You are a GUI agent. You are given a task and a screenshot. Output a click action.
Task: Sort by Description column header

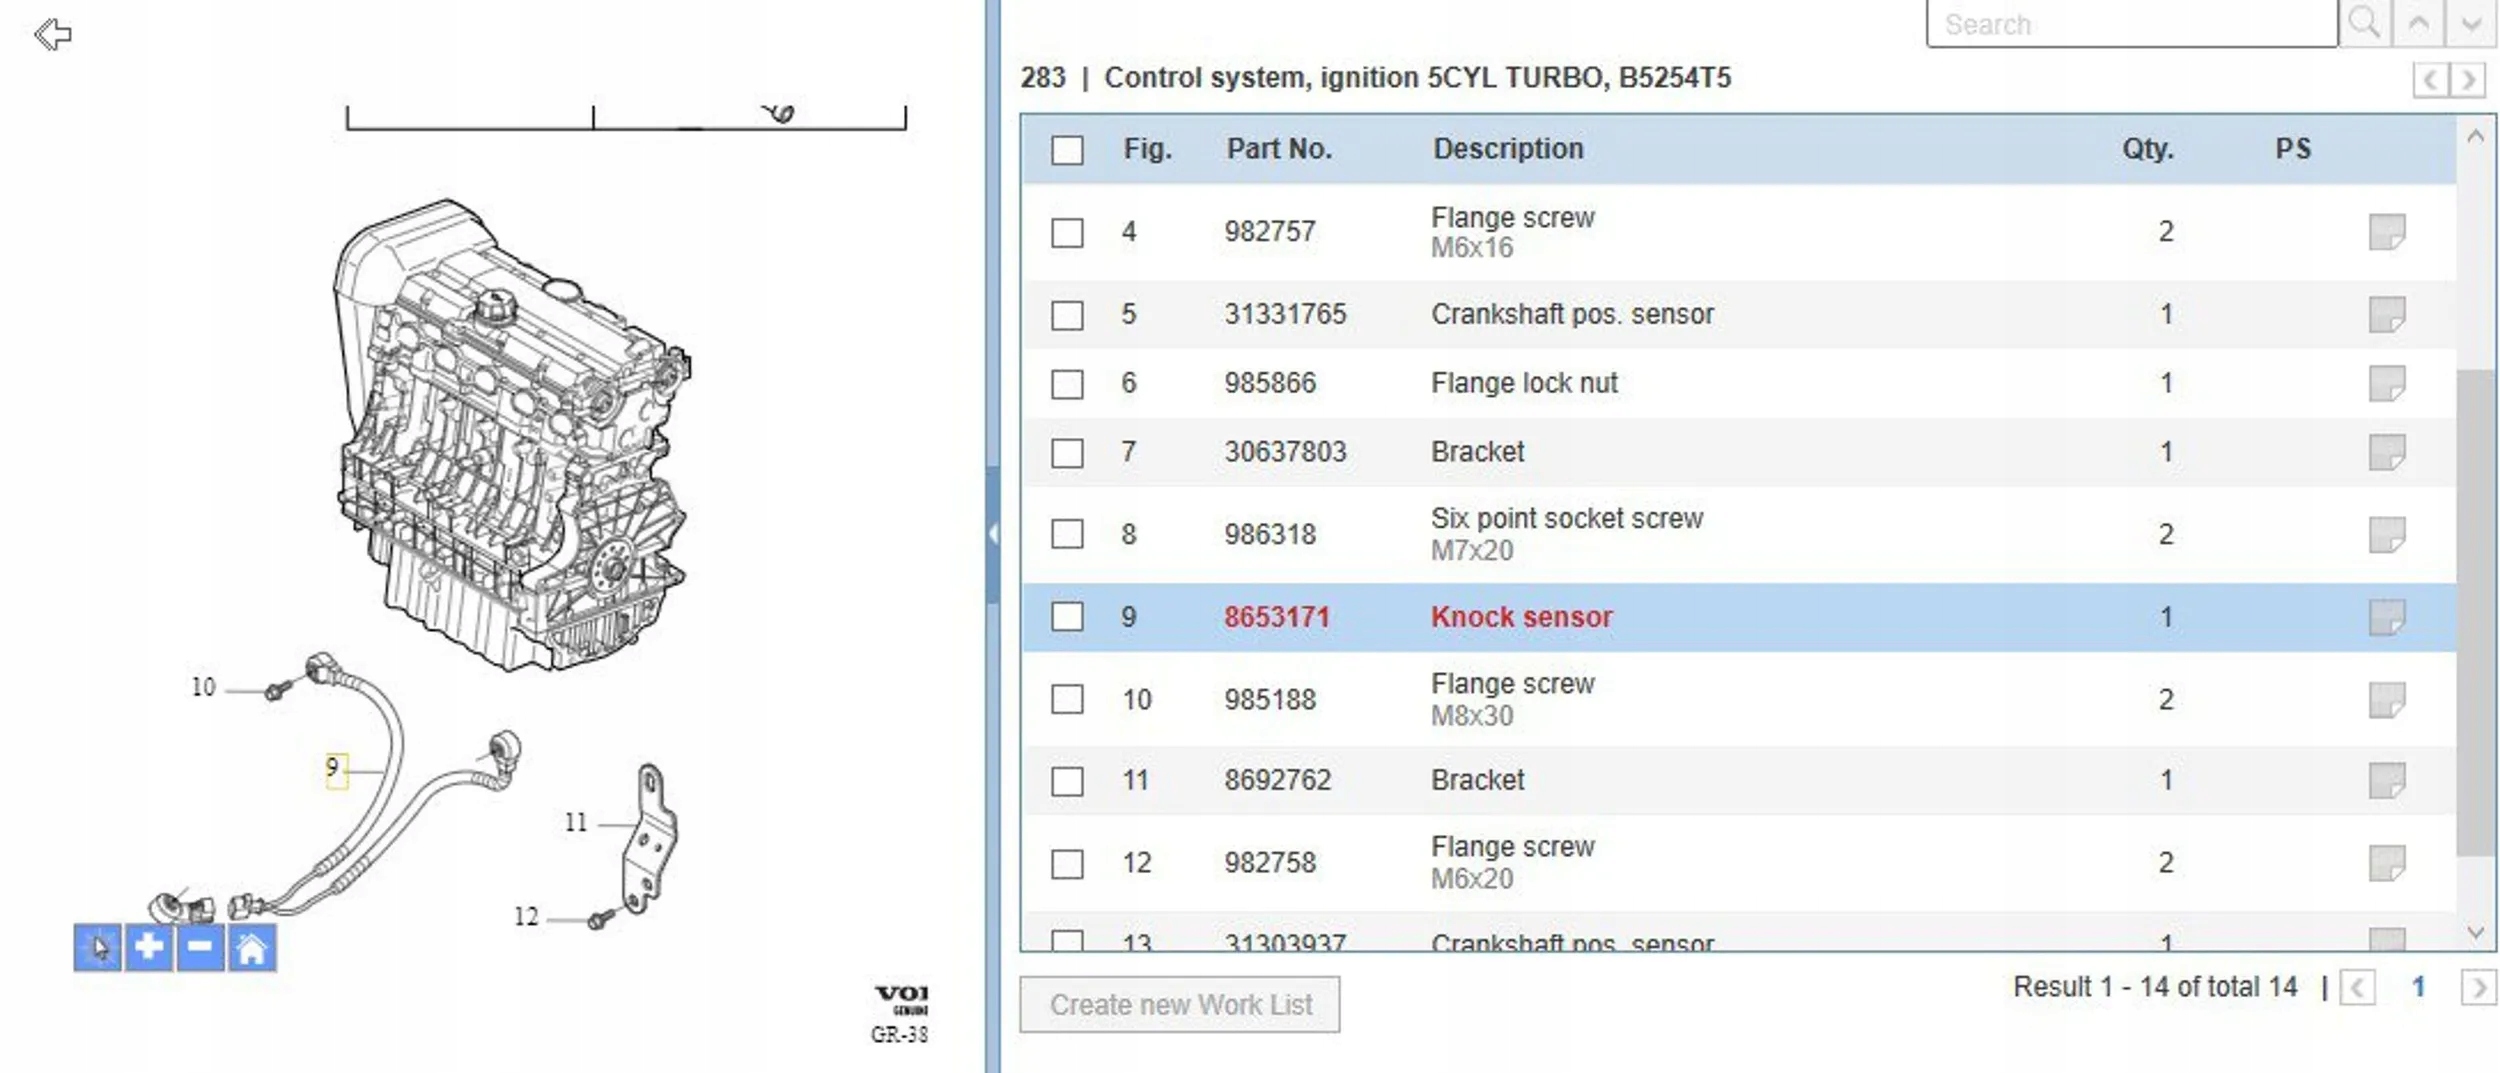point(1508,149)
